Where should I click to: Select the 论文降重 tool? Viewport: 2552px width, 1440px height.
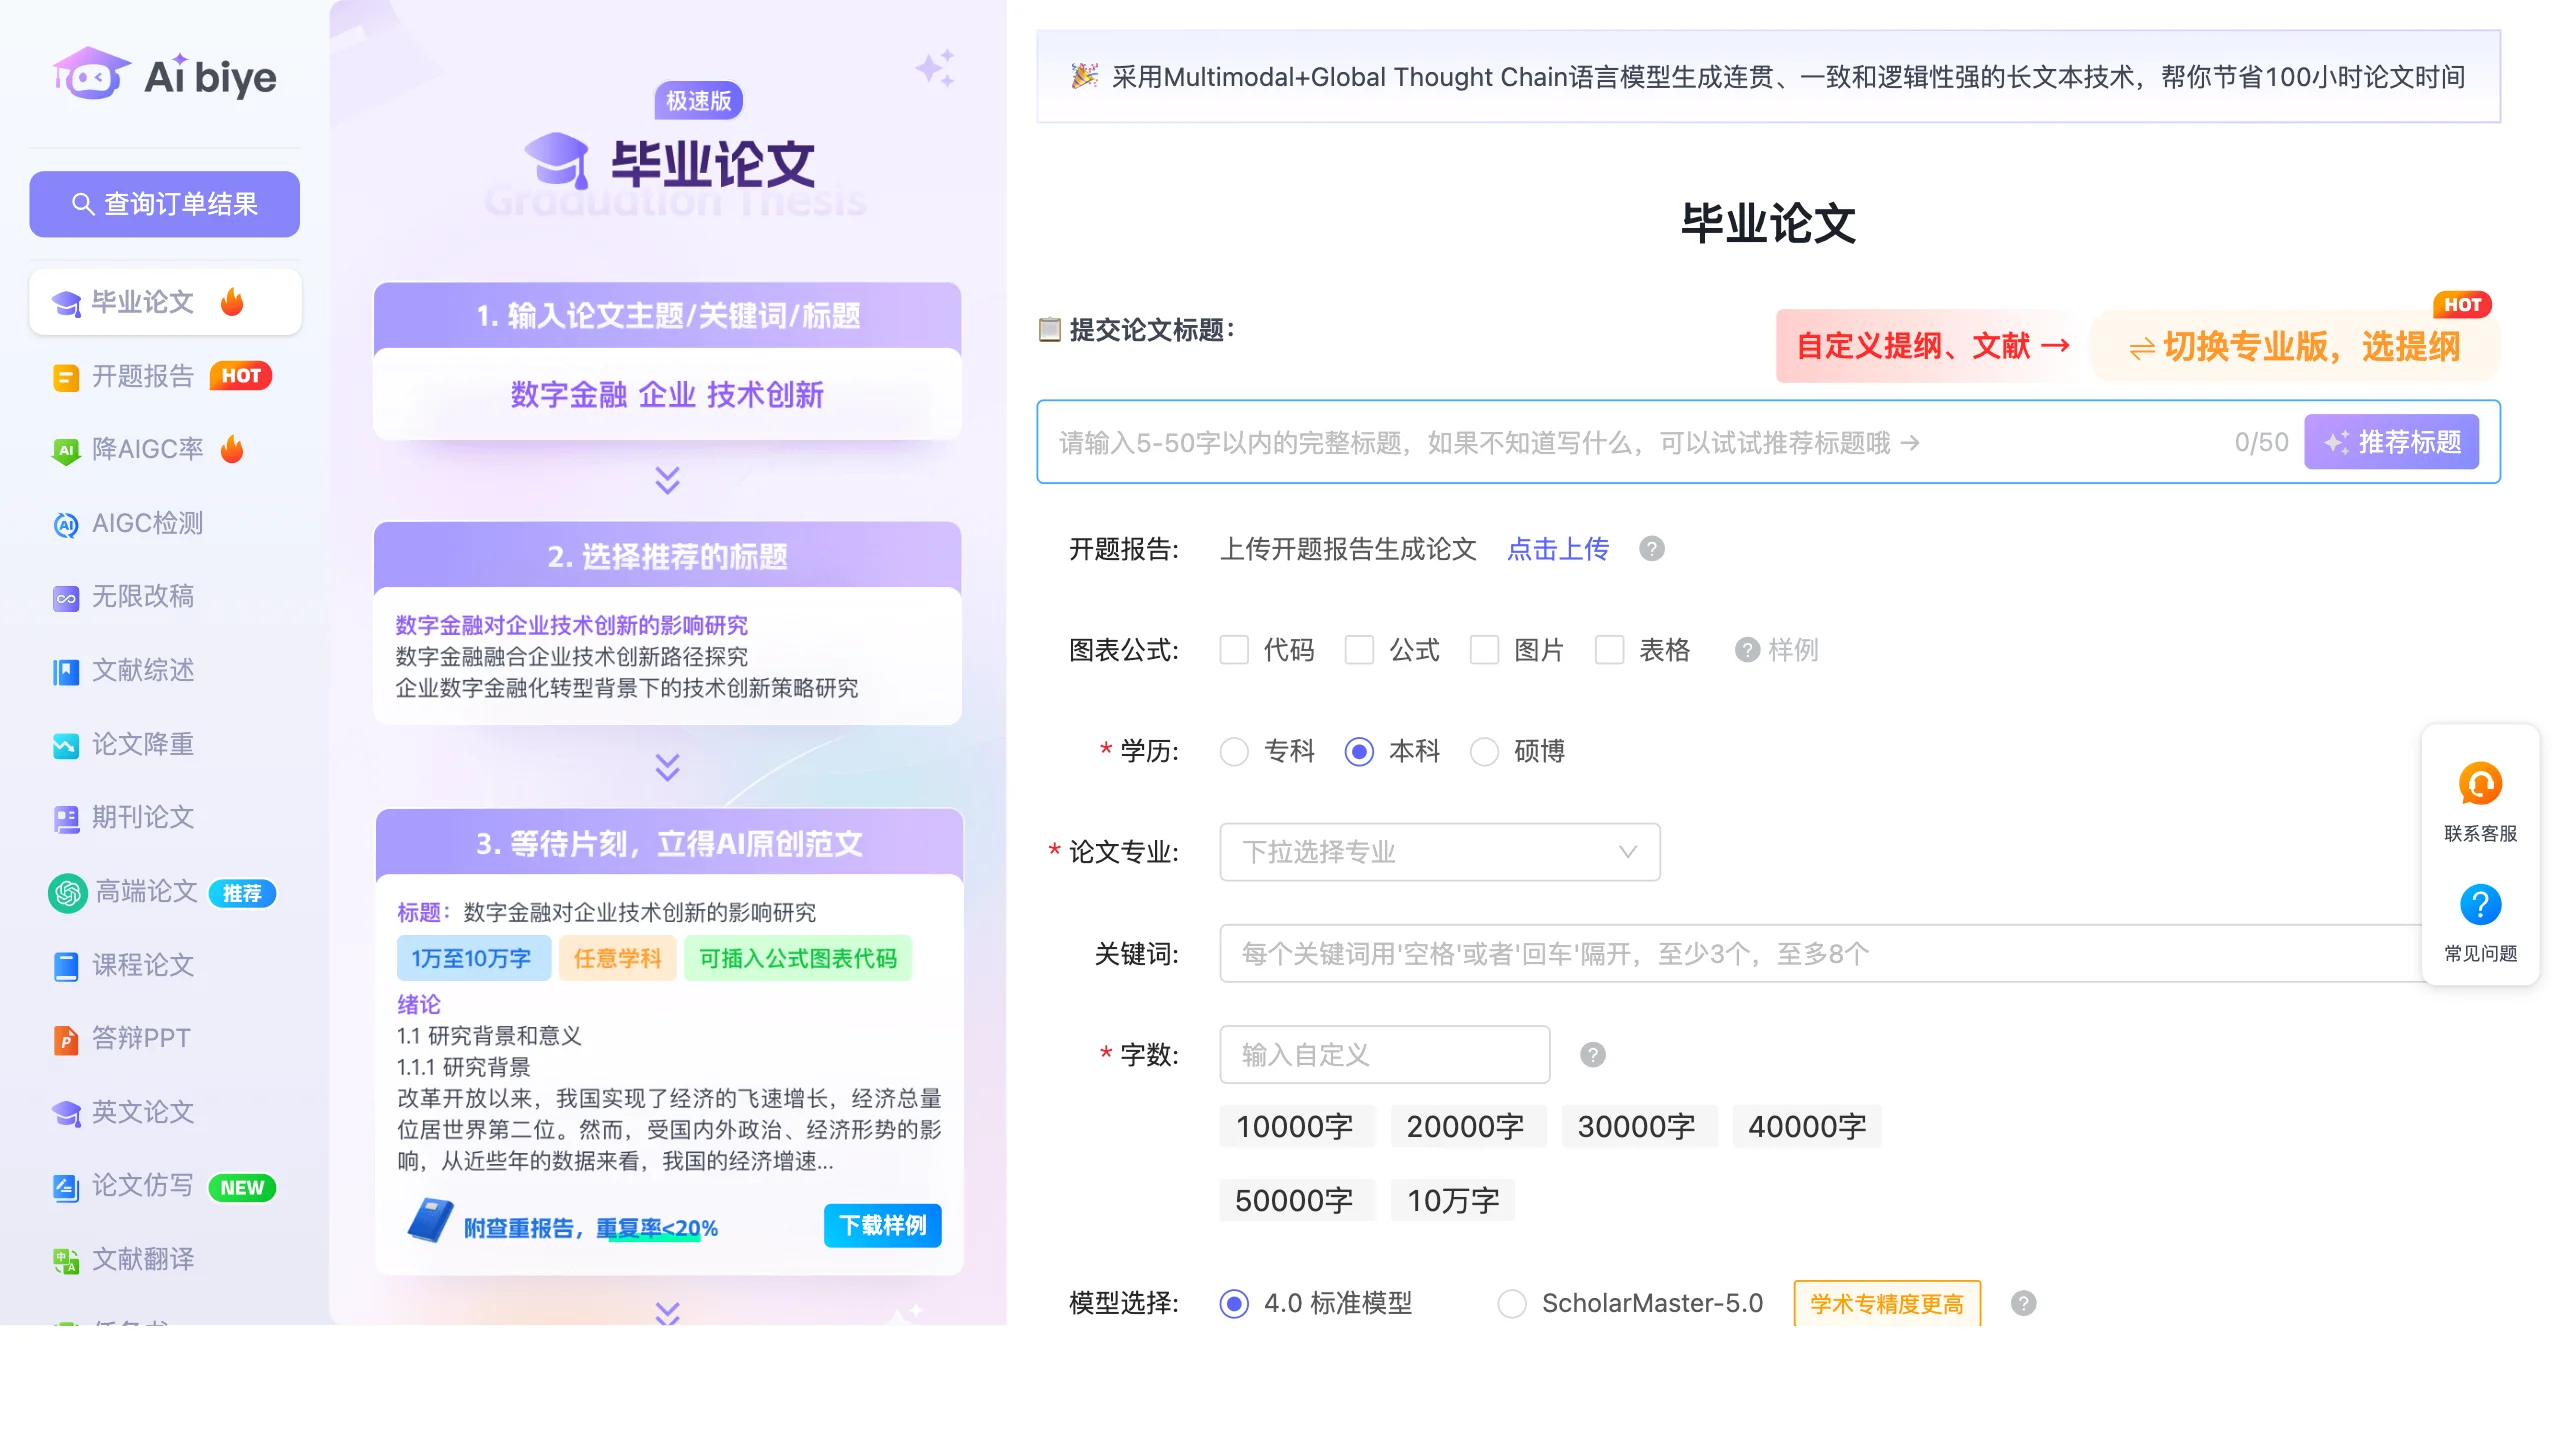point(143,744)
